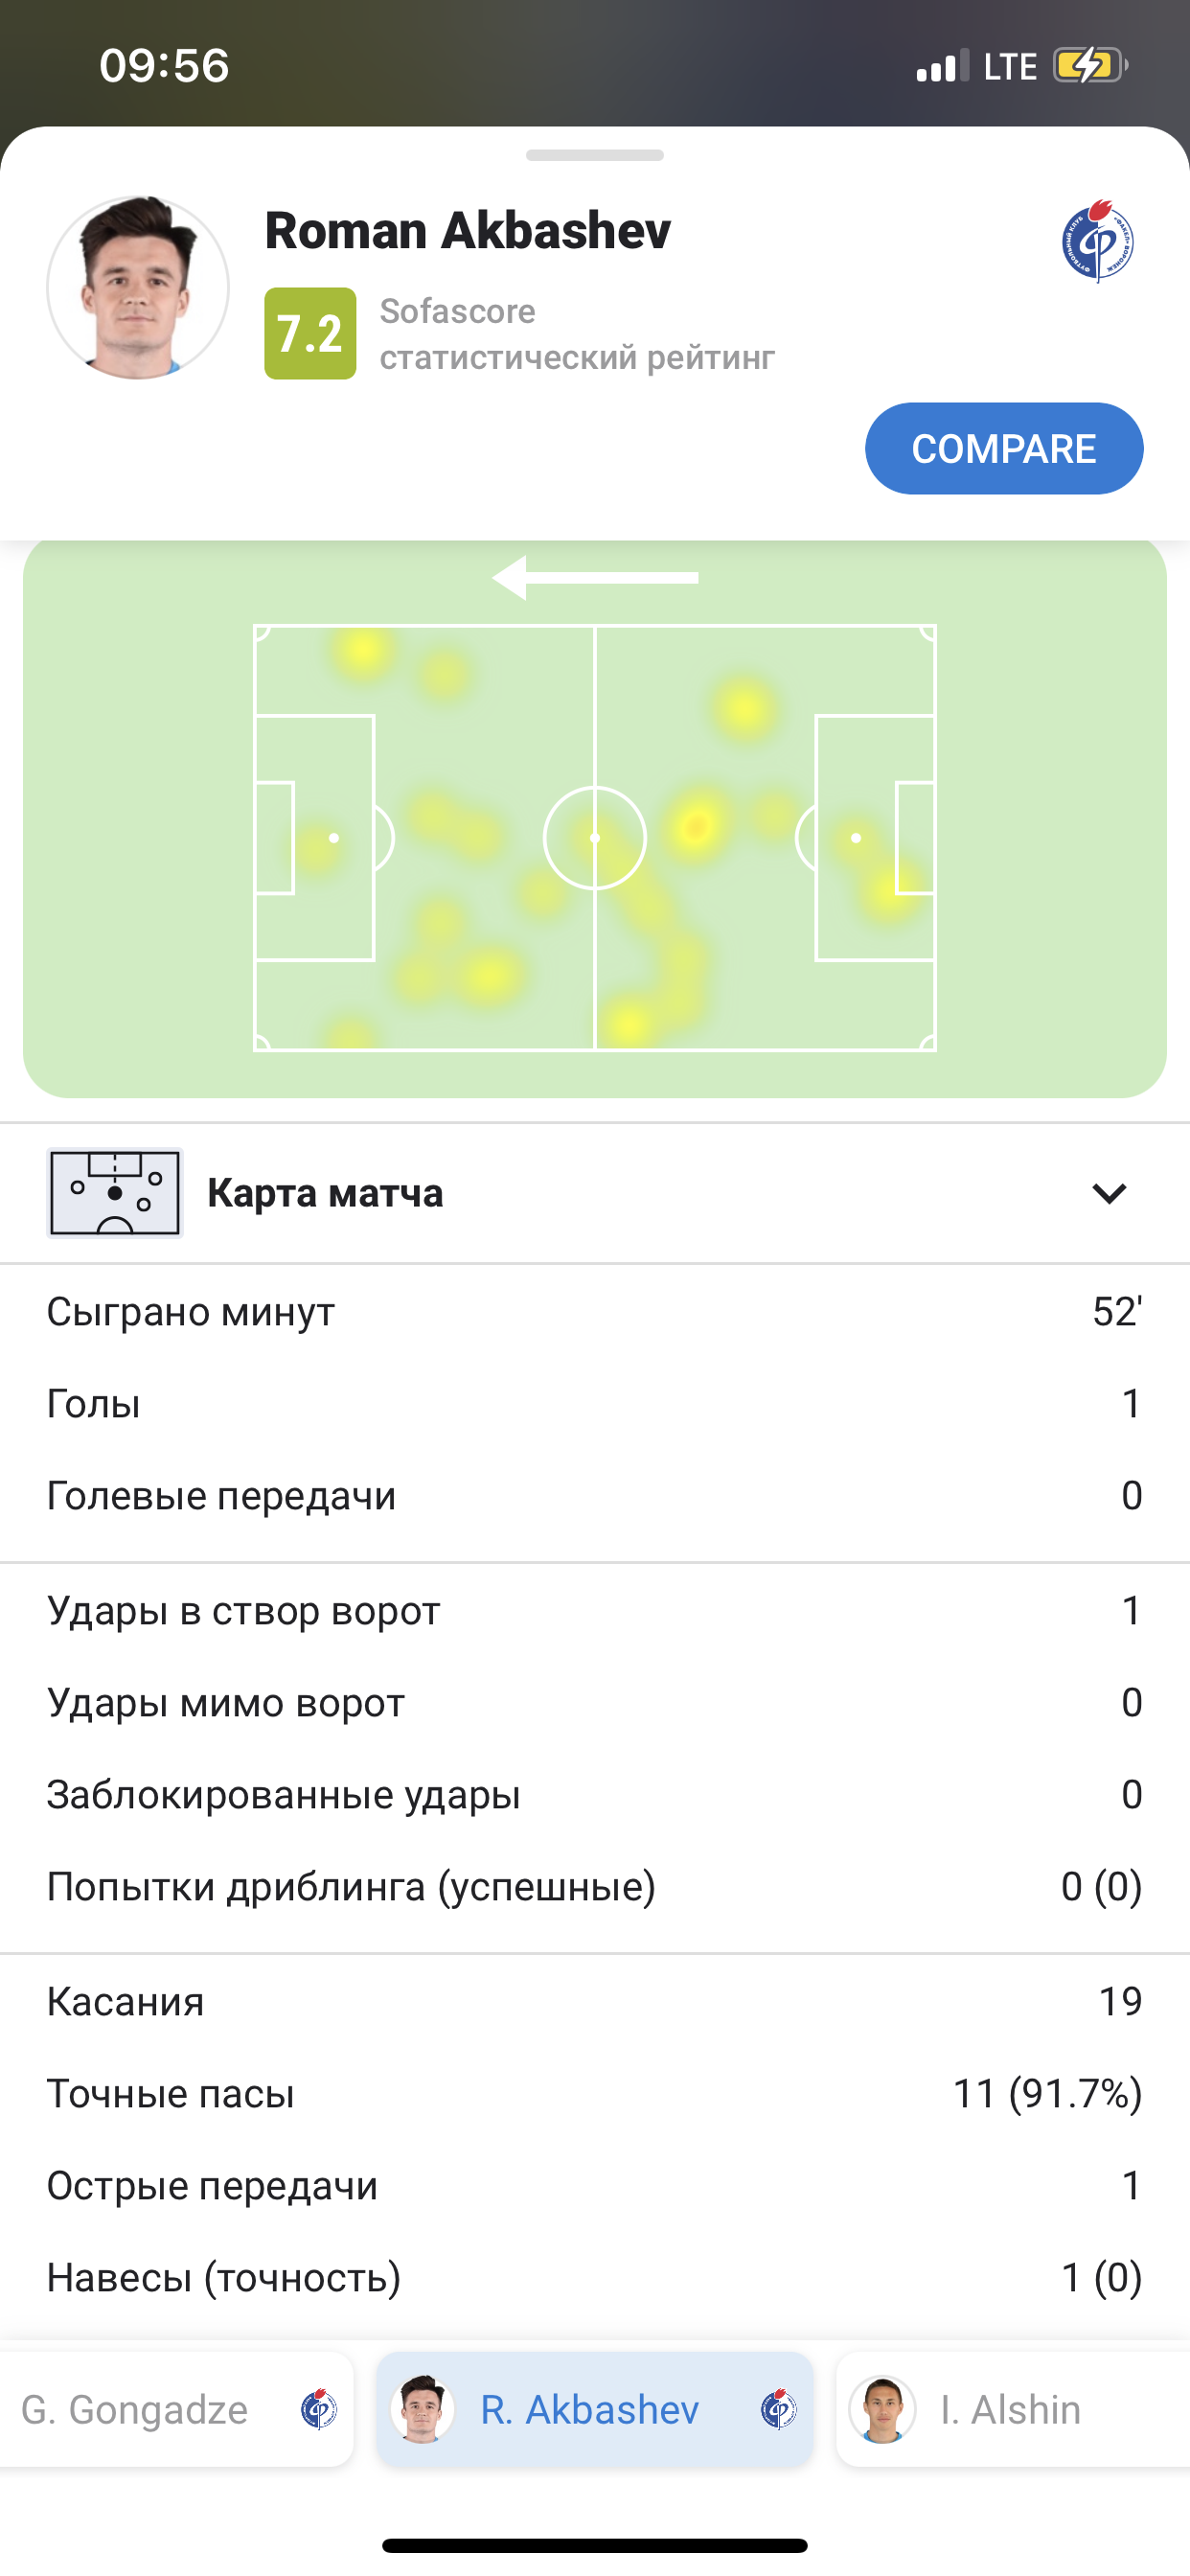The image size is (1190, 2576).
Task: Tap club crest on R. Akbashev tab
Action: pyautogui.click(x=778, y=2409)
